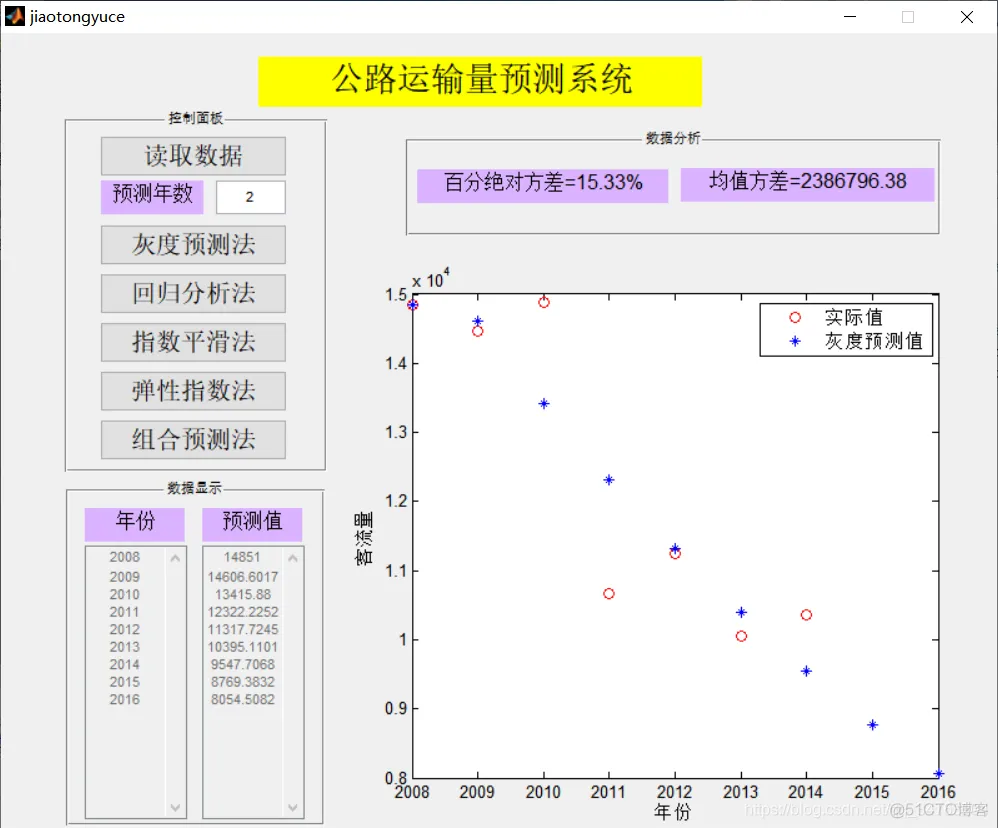Click the jiaotongyuce application icon in the title bar
998x828 pixels.
(13, 16)
